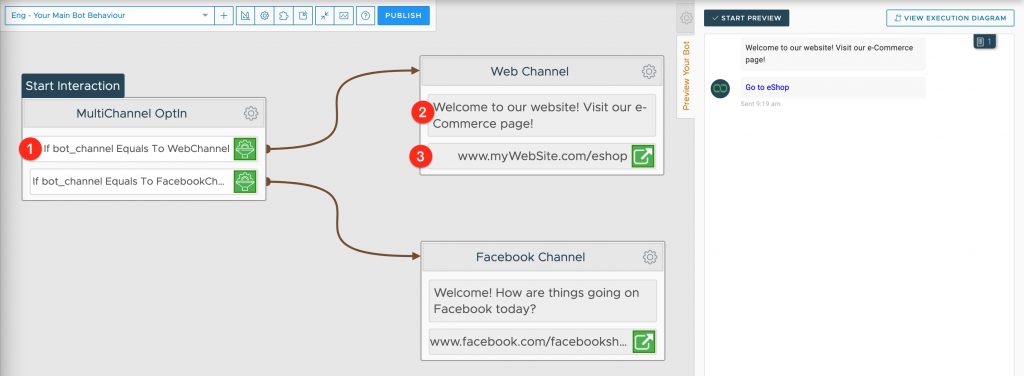
Task: Click the puzzle piece plugin icon
Action: coord(283,15)
